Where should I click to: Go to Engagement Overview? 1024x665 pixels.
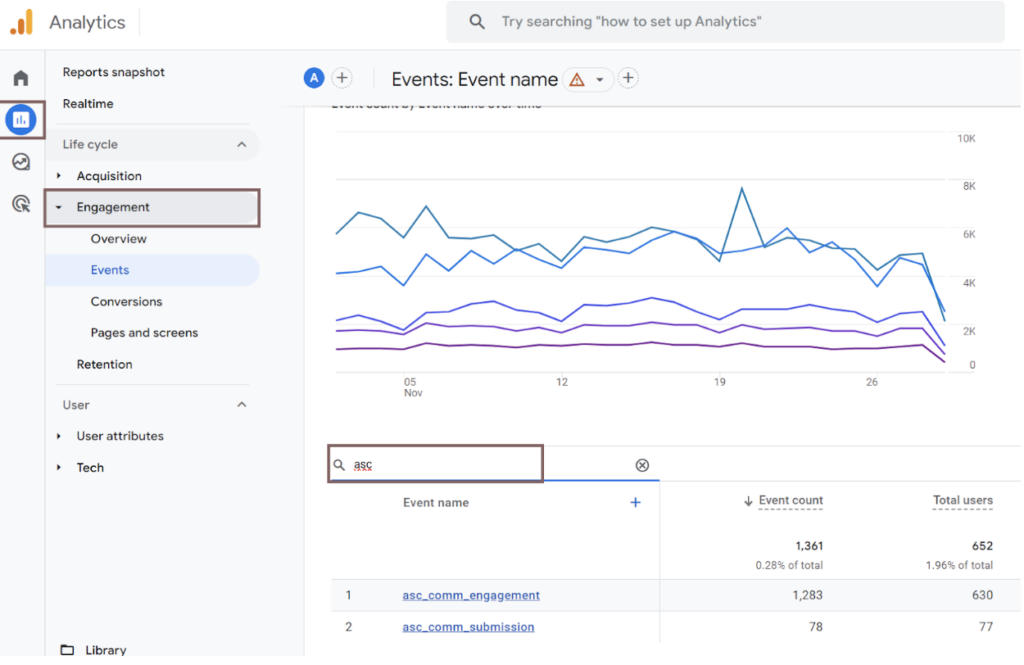pyautogui.click(x=119, y=238)
